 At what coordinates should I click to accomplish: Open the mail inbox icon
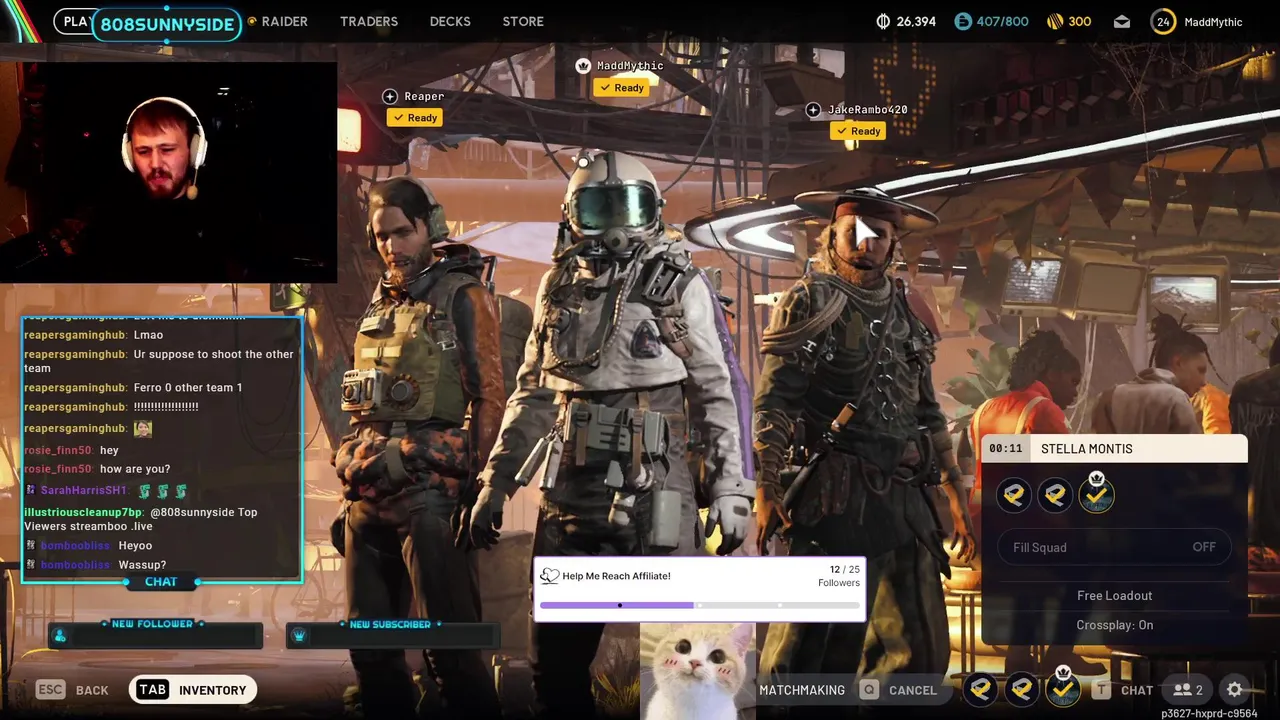[1122, 21]
